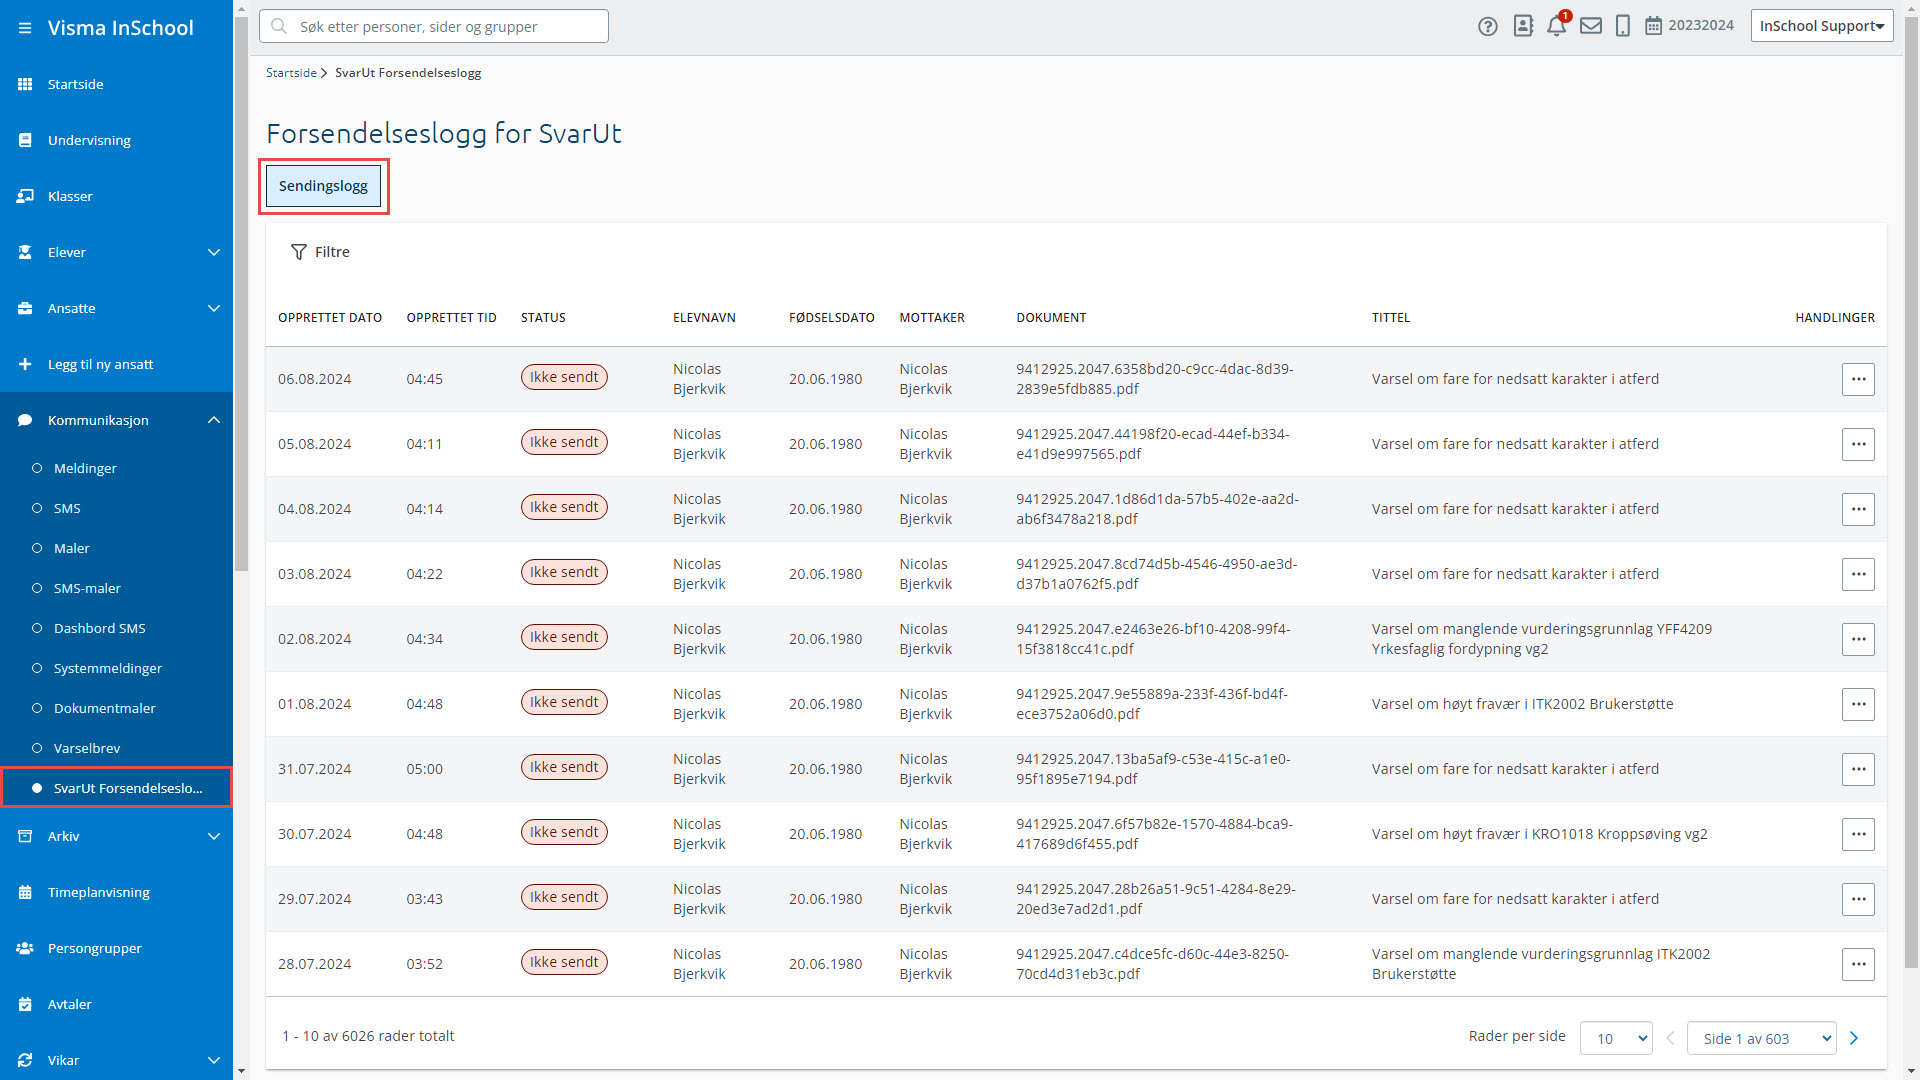Open the contacts book icon in header
Image resolution: width=1920 pixels, height=1080 pixels.
(1523, 26)
